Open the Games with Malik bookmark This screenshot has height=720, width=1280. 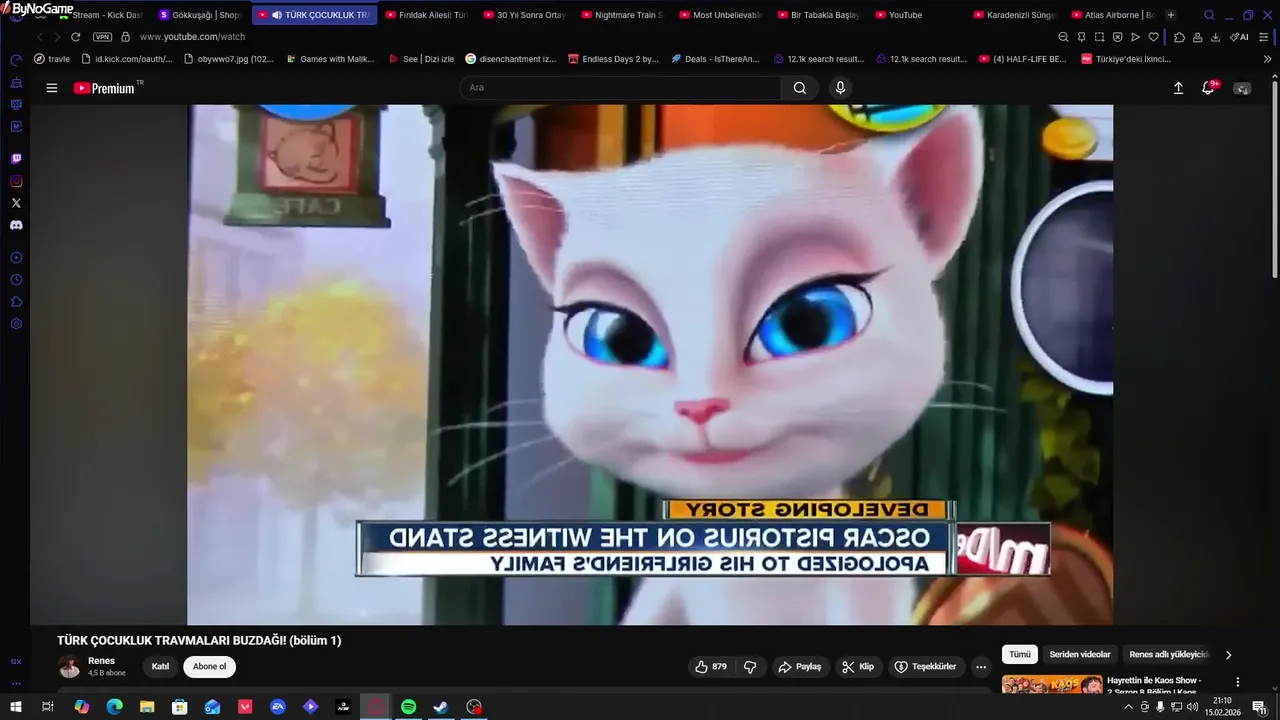click(x=330, y=59)
